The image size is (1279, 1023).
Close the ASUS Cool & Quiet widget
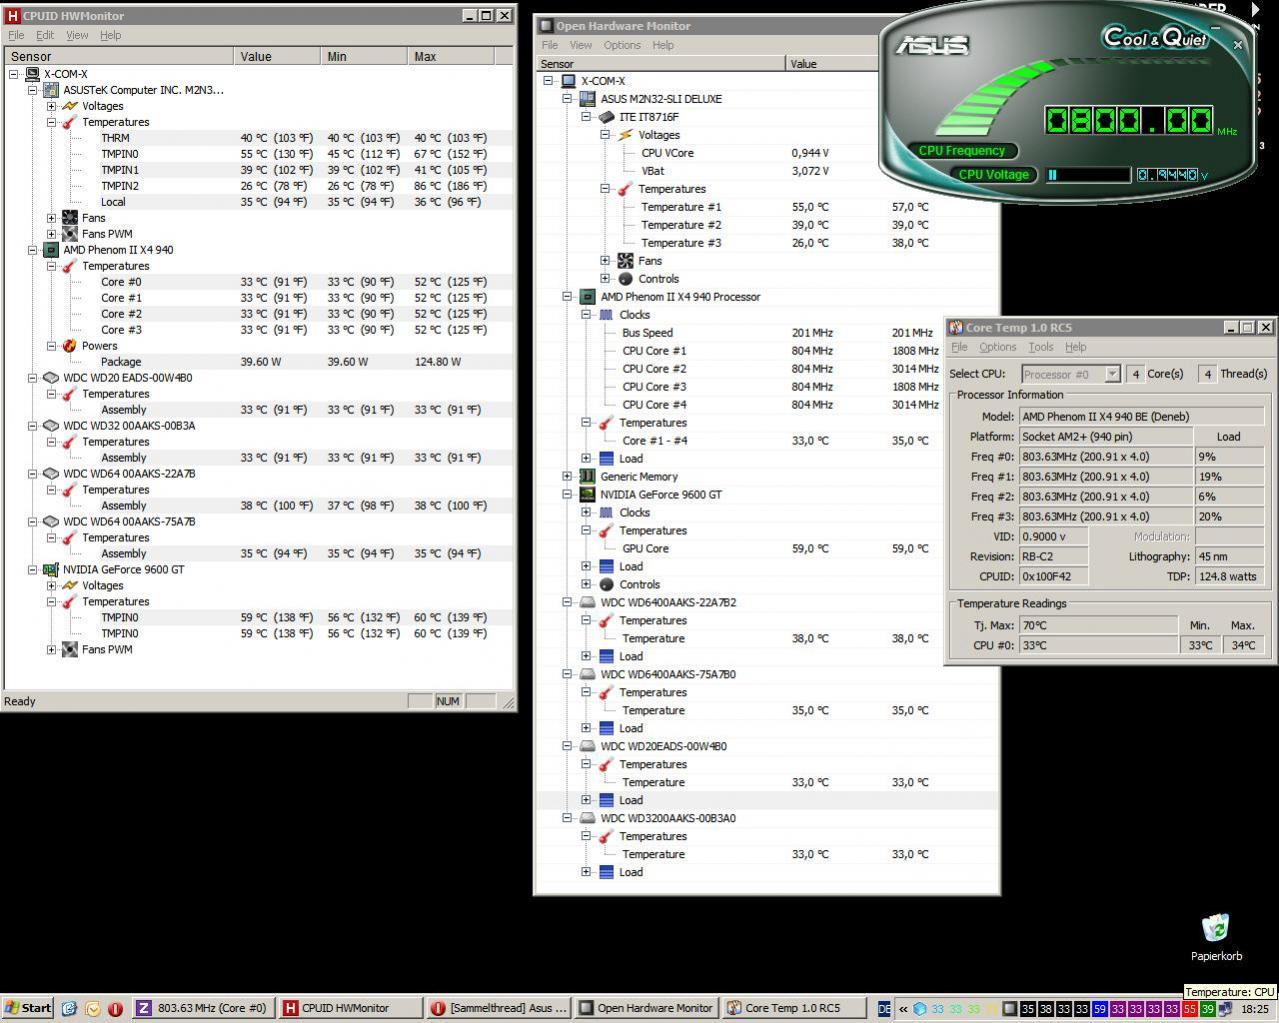1238,45
